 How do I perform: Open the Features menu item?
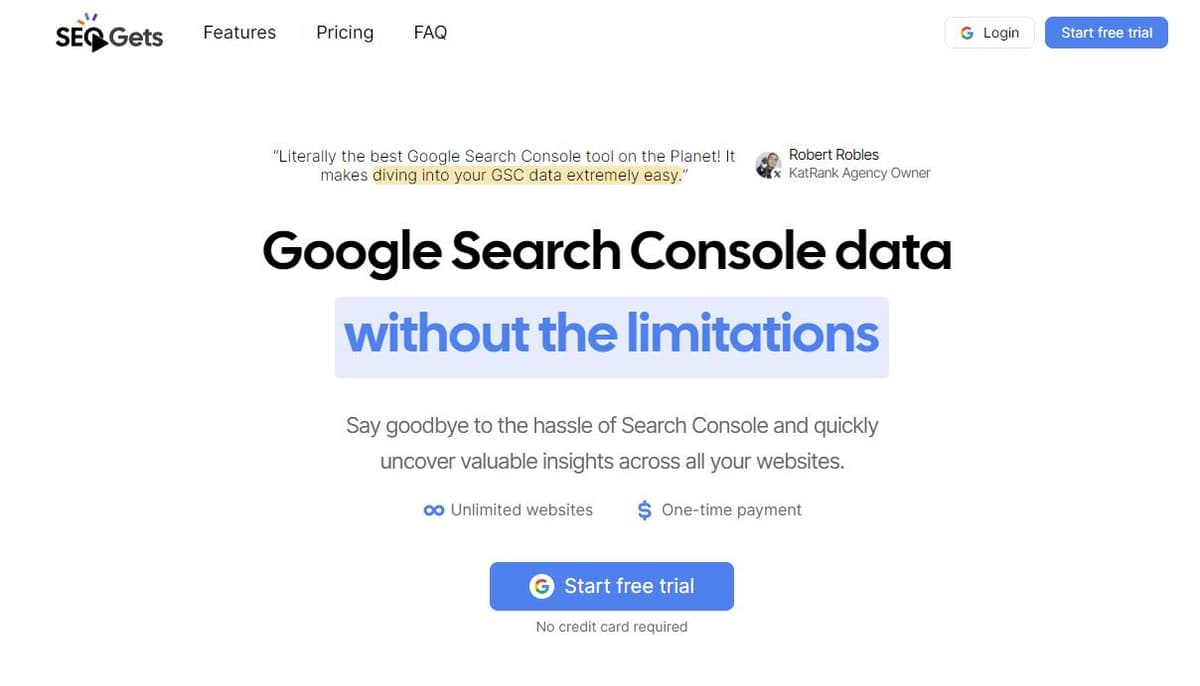coord(239,32)
